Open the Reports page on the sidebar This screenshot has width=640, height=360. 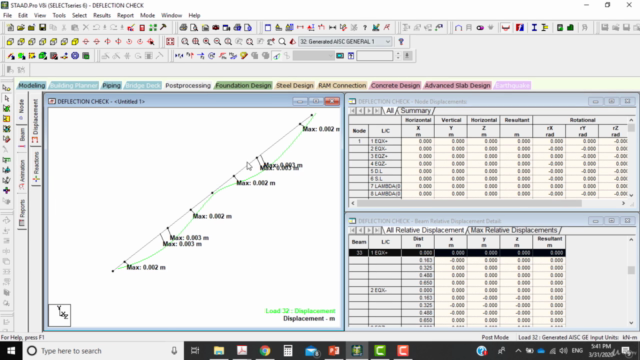tap(22, 213)
